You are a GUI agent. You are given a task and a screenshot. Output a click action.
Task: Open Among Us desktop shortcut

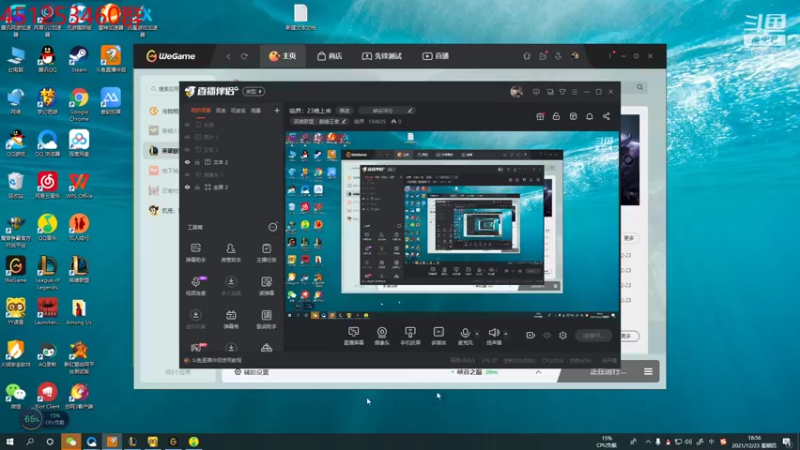79,312
